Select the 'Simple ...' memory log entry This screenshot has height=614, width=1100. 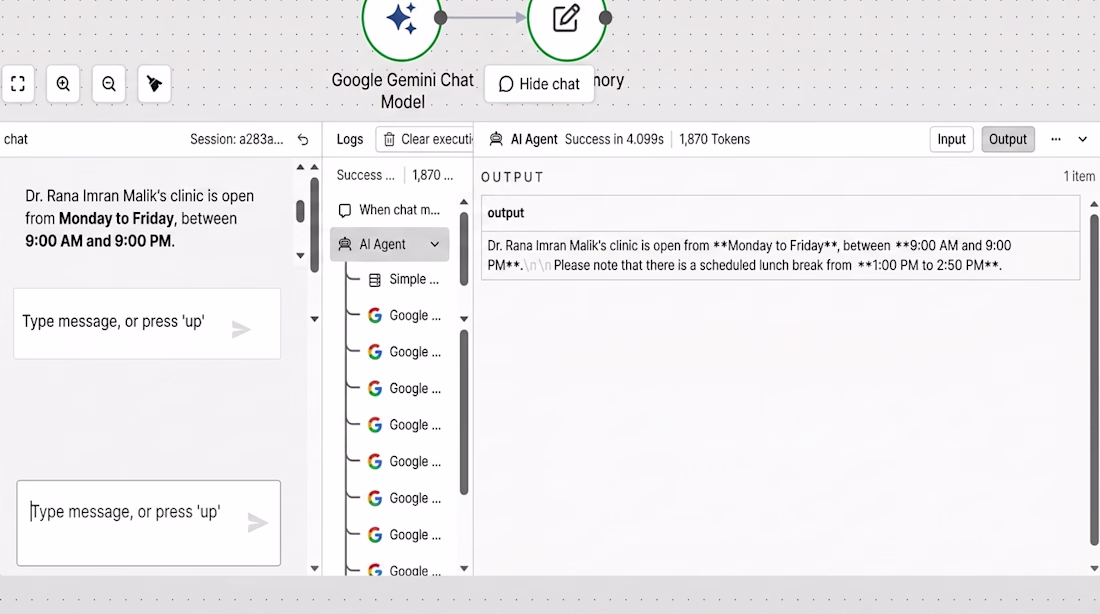(x=404, y=279)
